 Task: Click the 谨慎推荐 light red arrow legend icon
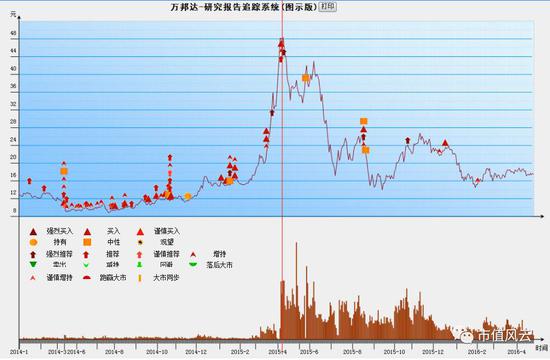(140, 254)
